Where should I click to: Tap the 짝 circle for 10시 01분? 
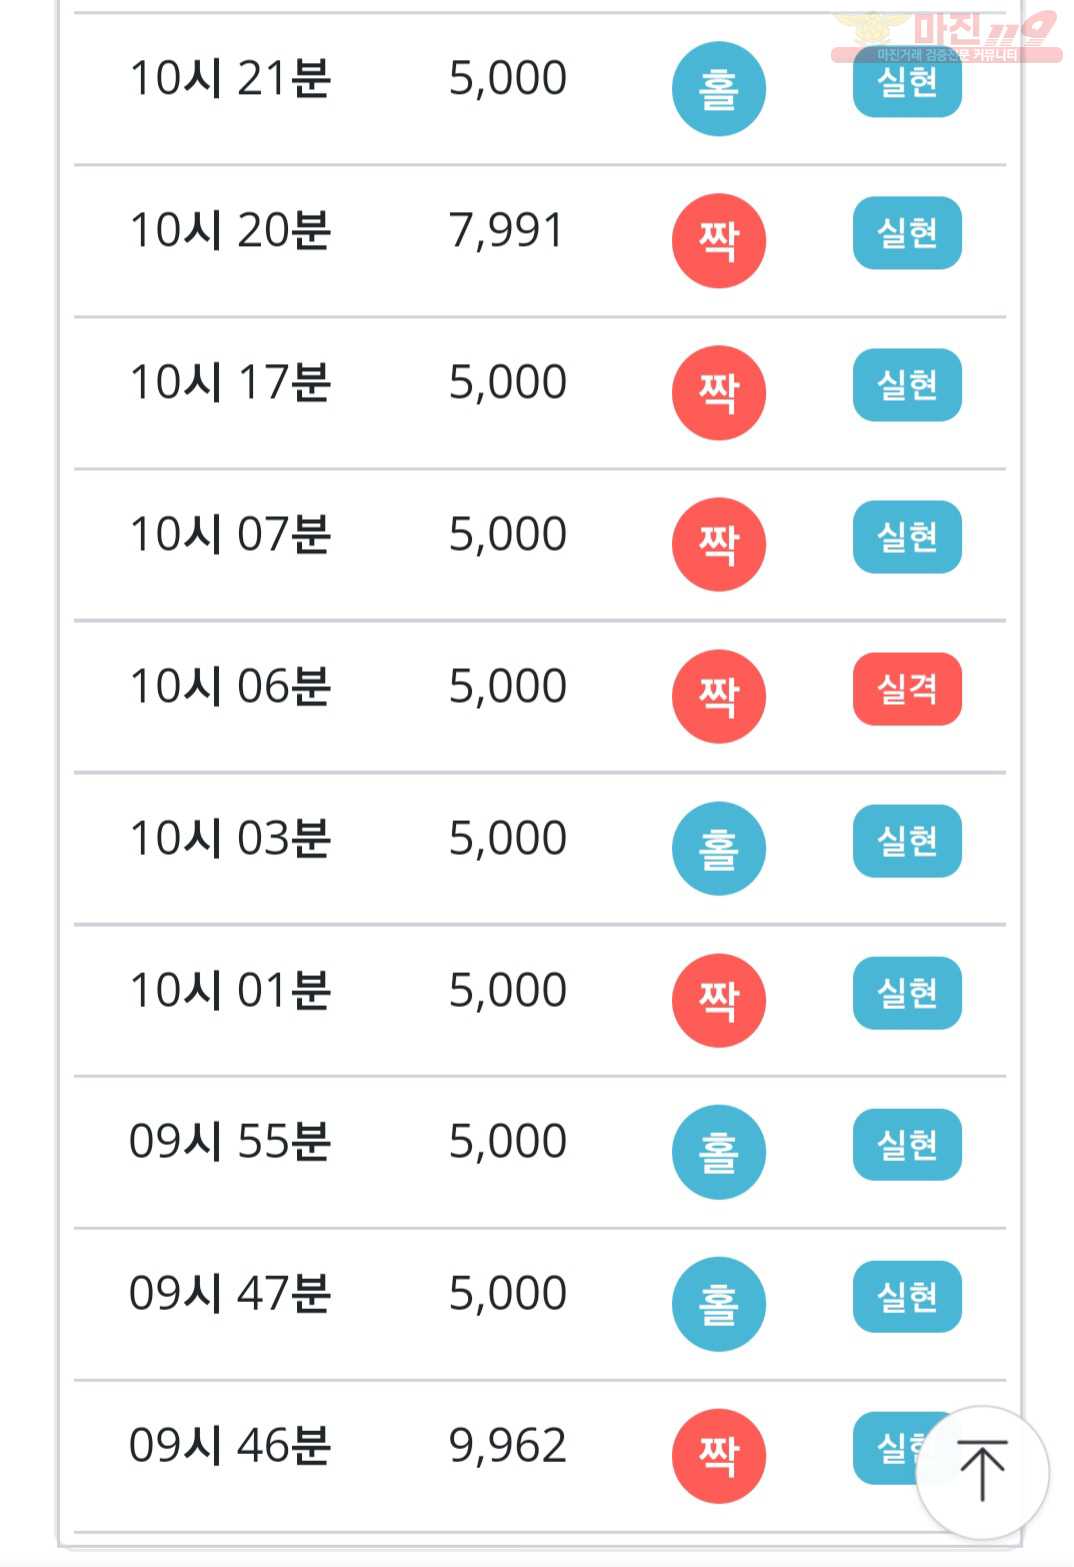click(x=718, y=1000)
